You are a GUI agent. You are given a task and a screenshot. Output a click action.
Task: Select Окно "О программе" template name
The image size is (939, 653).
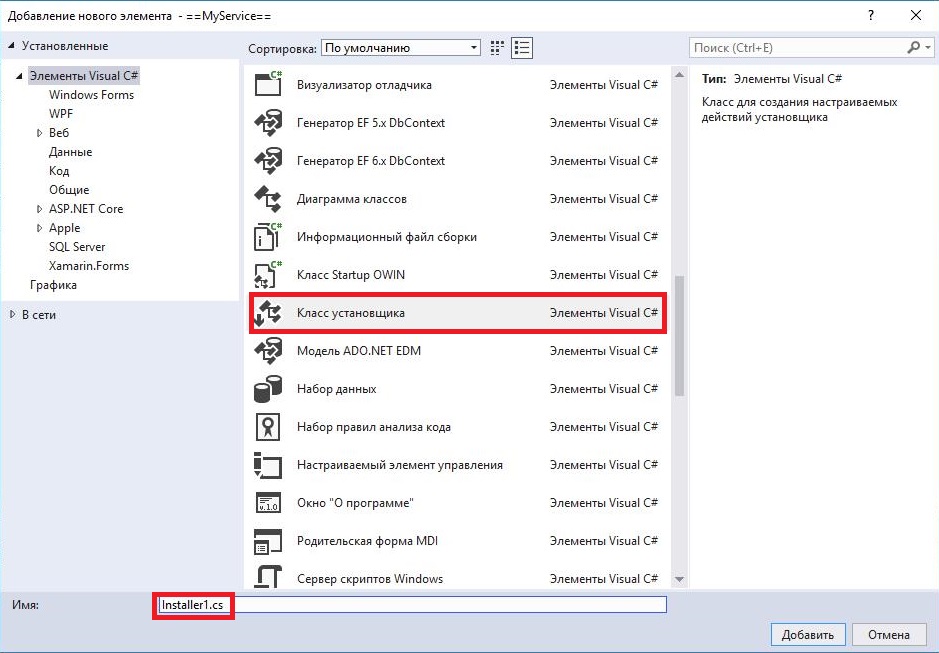pos(355,503)
